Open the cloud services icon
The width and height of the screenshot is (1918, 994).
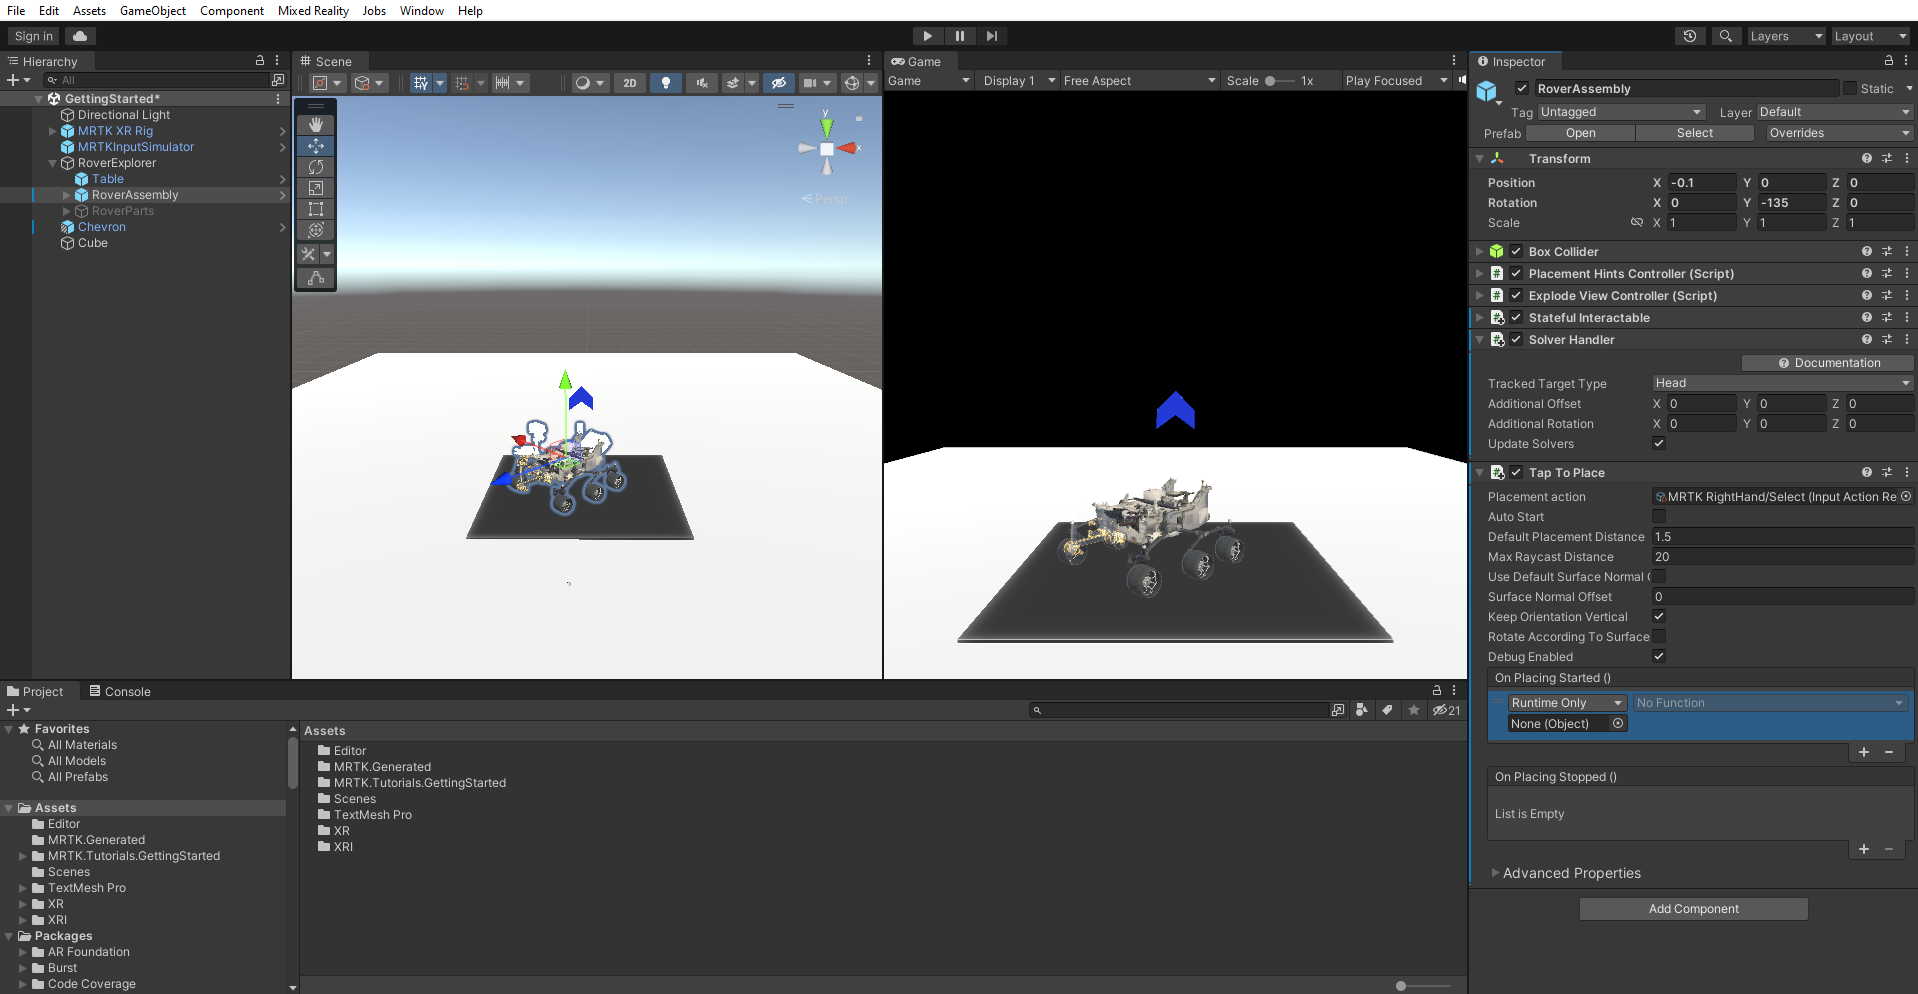coord(80,36)
